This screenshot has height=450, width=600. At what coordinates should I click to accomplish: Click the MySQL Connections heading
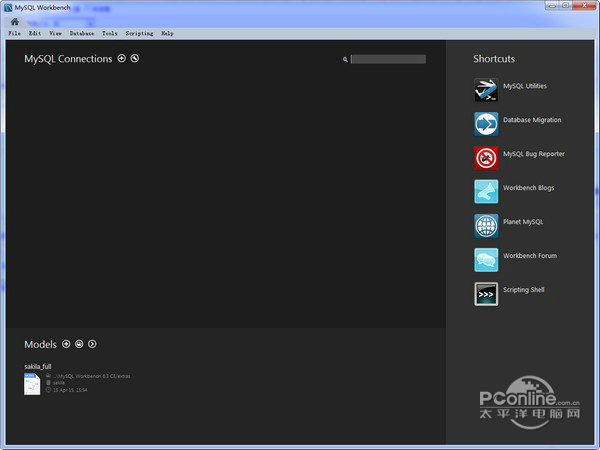point(68,59)
